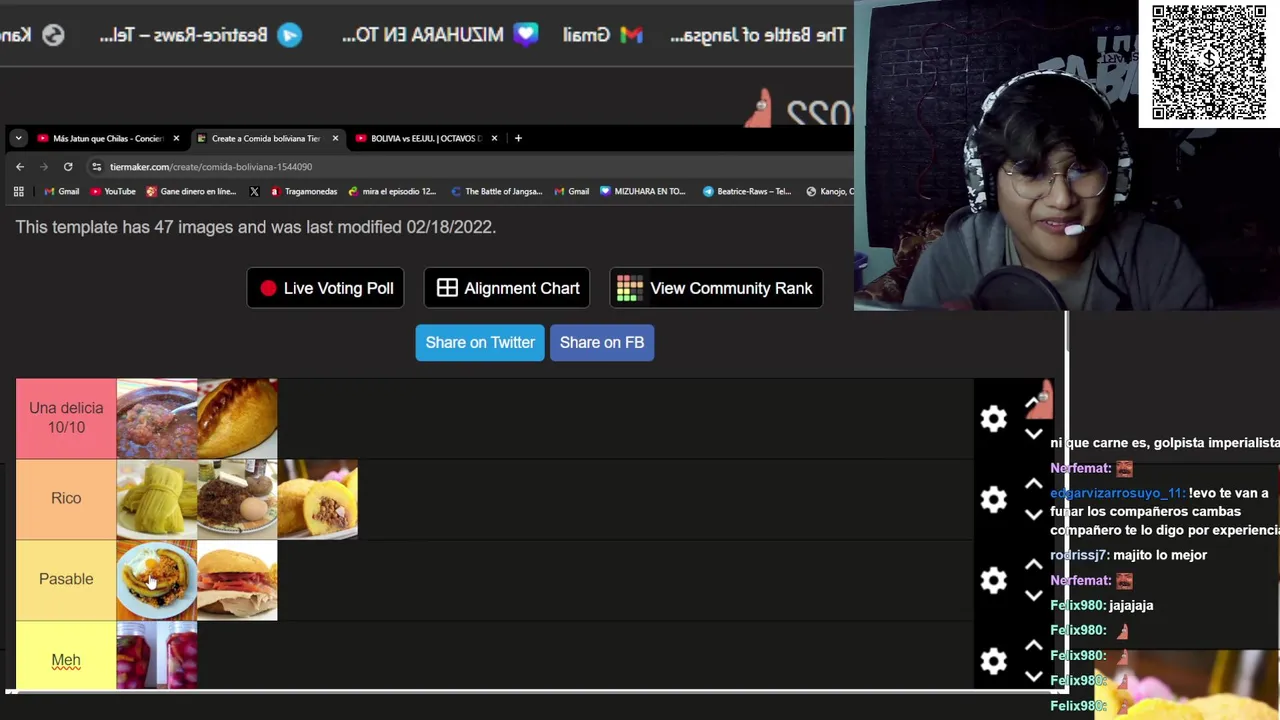Move the Pasable tier up with its arrow
The height and width of the screenshot is (720, 1280).
[1033, 565]
